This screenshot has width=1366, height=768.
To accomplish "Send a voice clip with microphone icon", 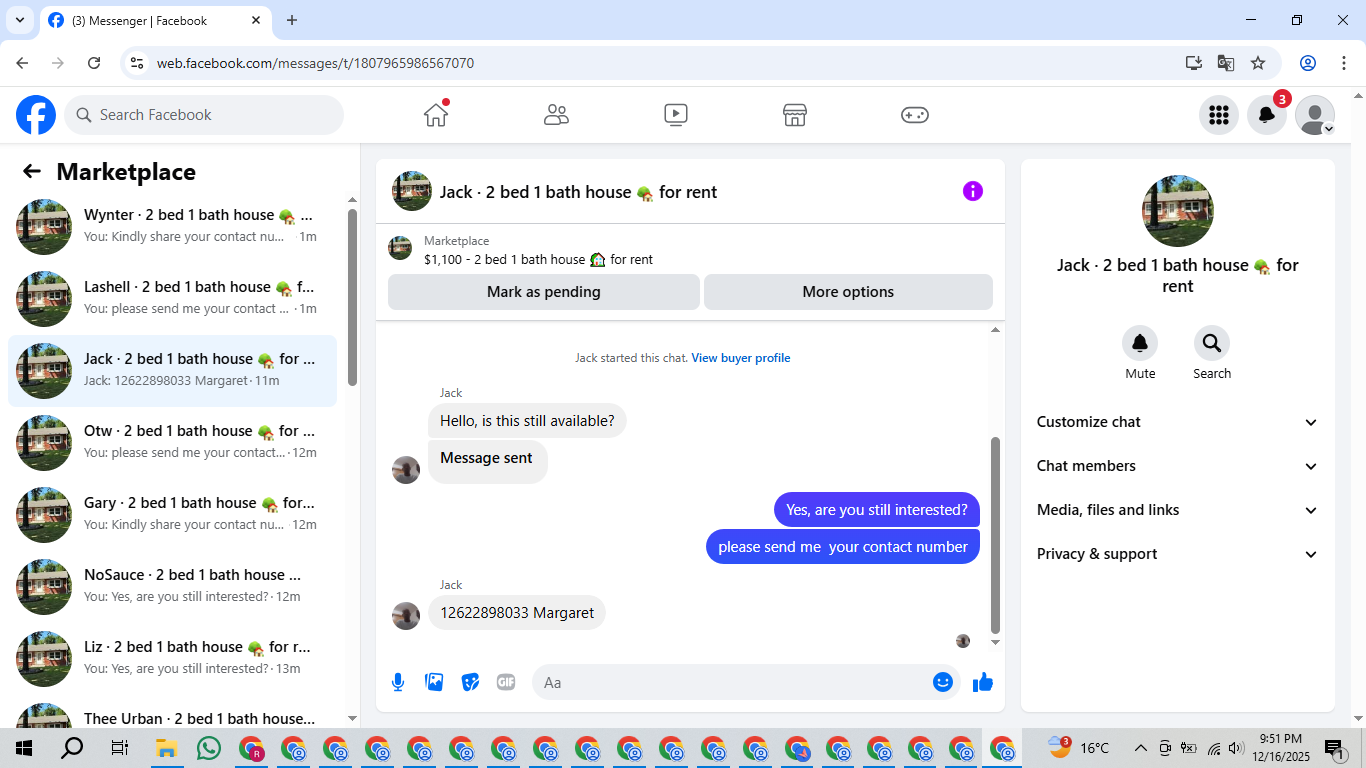I will pyautogui.click(x=398, y=682).
